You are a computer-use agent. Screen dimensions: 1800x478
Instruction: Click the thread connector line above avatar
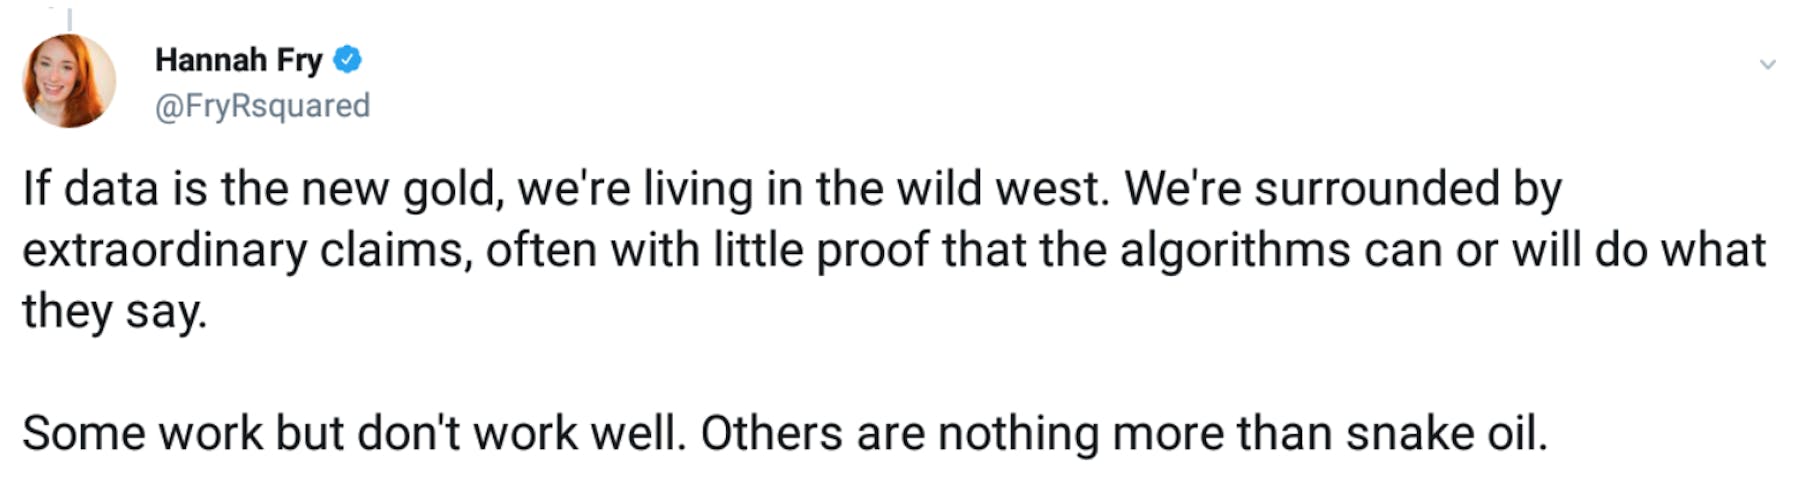coord(69,18)
